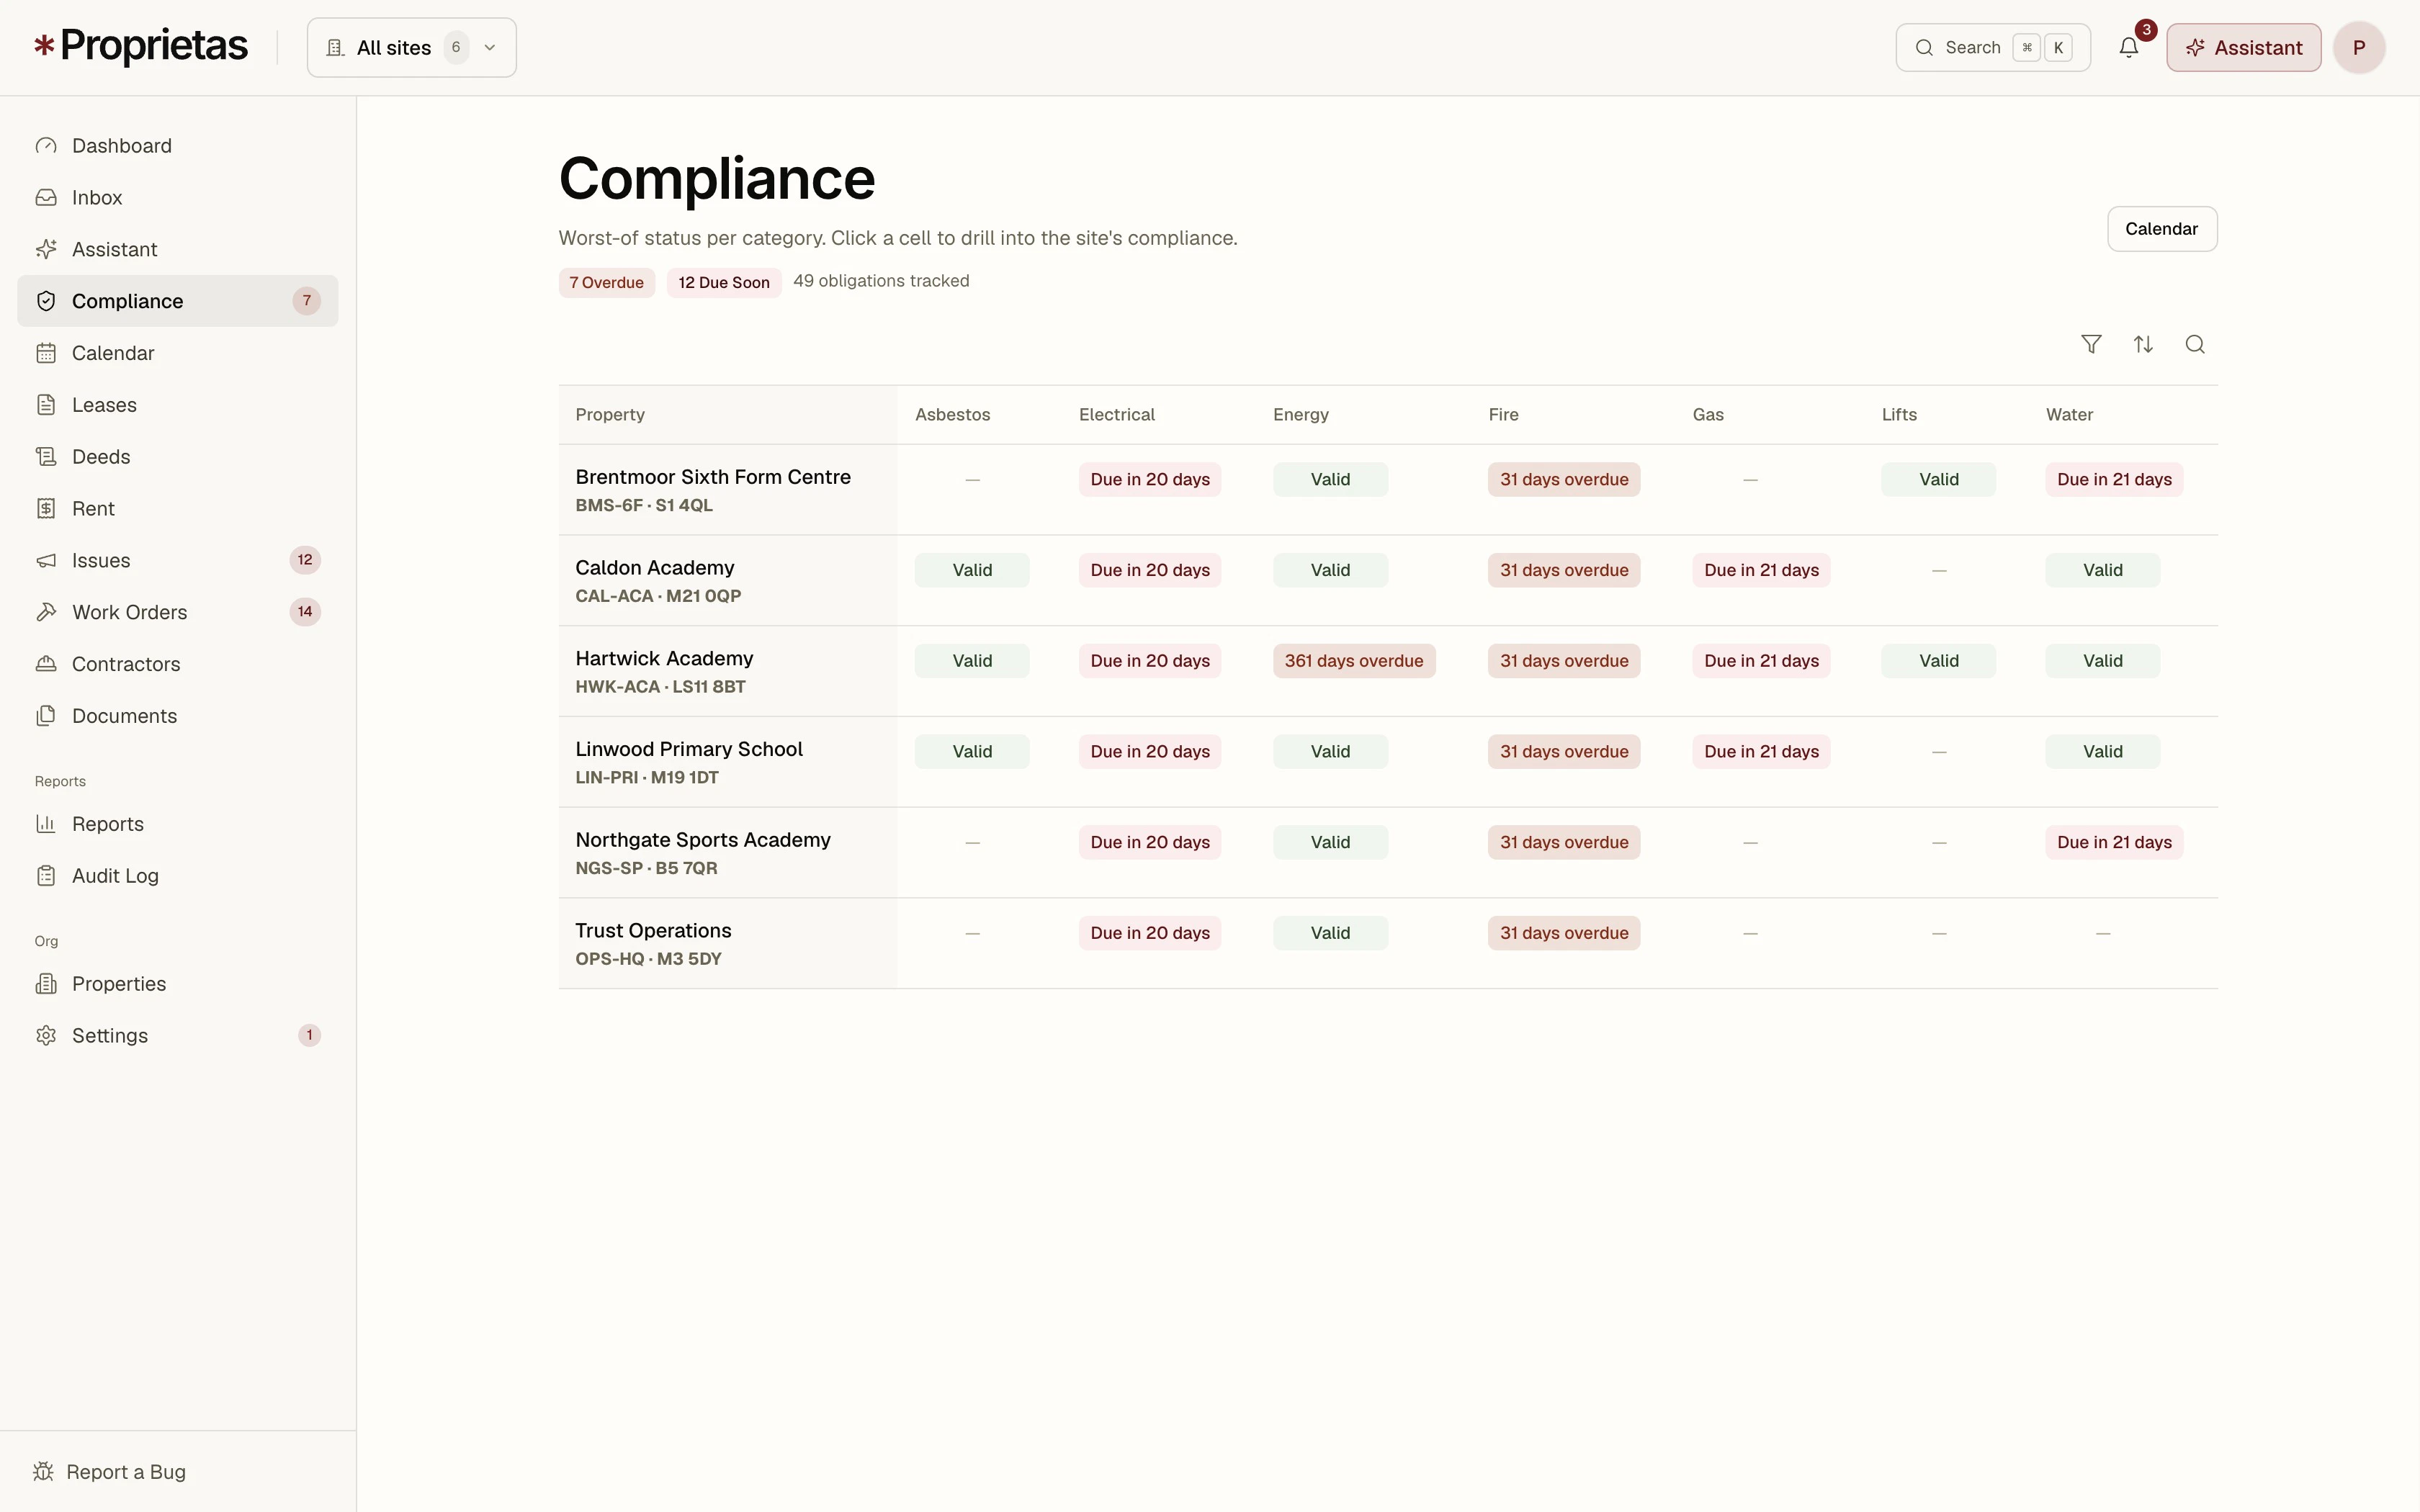The height and width of the screenshot is (1512, 2420).
Task: Click the Water column header
Action: coord(2069,415)
